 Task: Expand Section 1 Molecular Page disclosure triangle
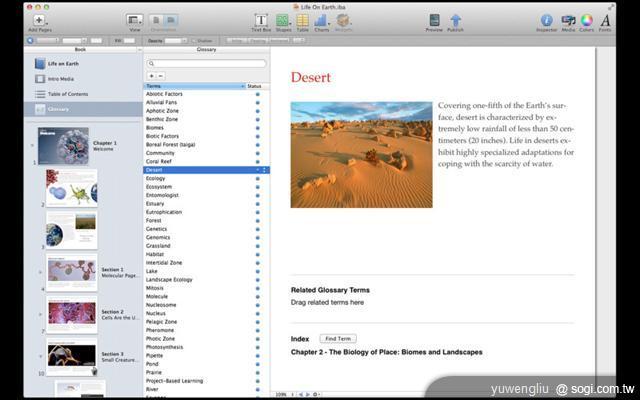[40, 272]
